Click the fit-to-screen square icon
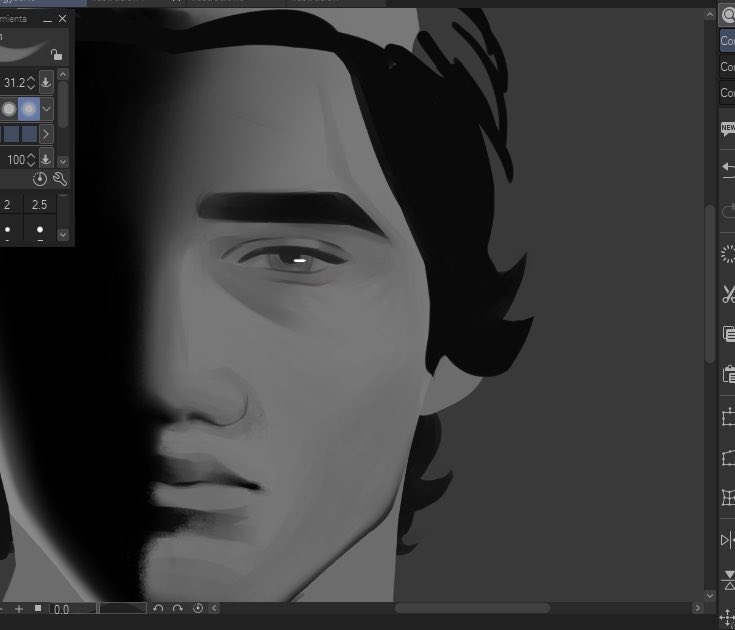The height and width of the screenshot is (630, 735). click(38, 608)
